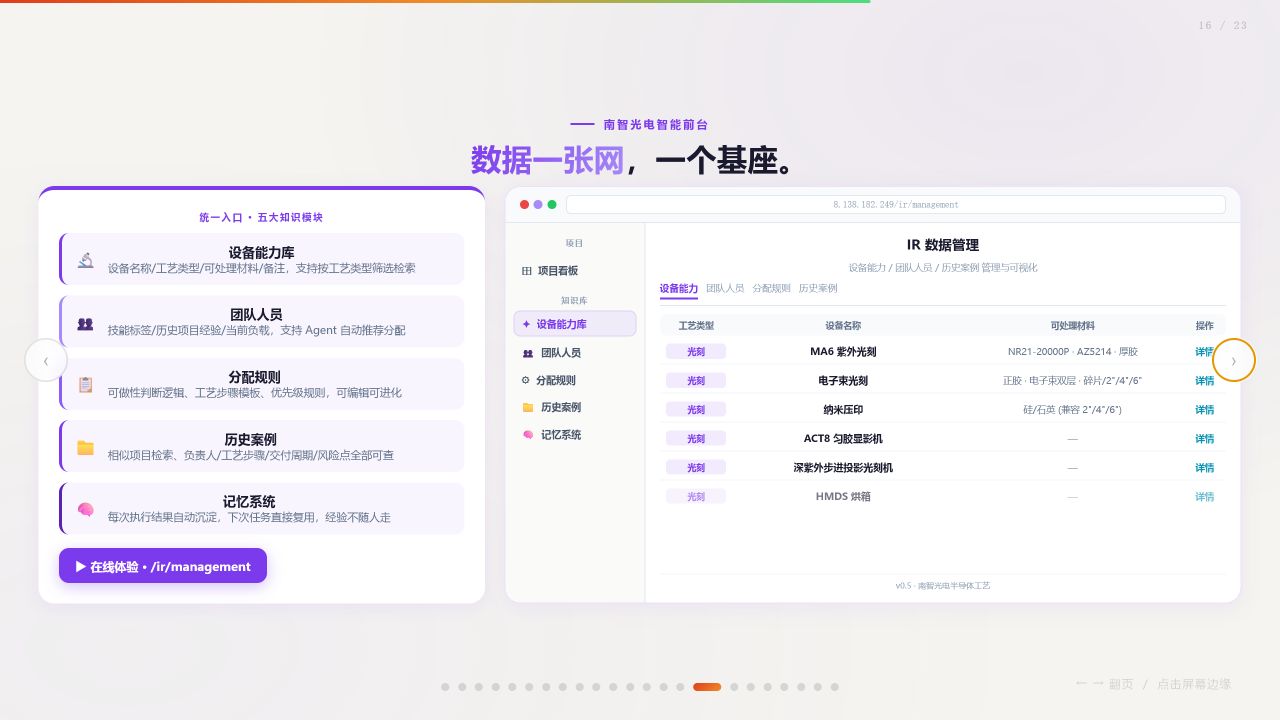Open 详情 for HMDS 烘箱

tap(1205, 497)
